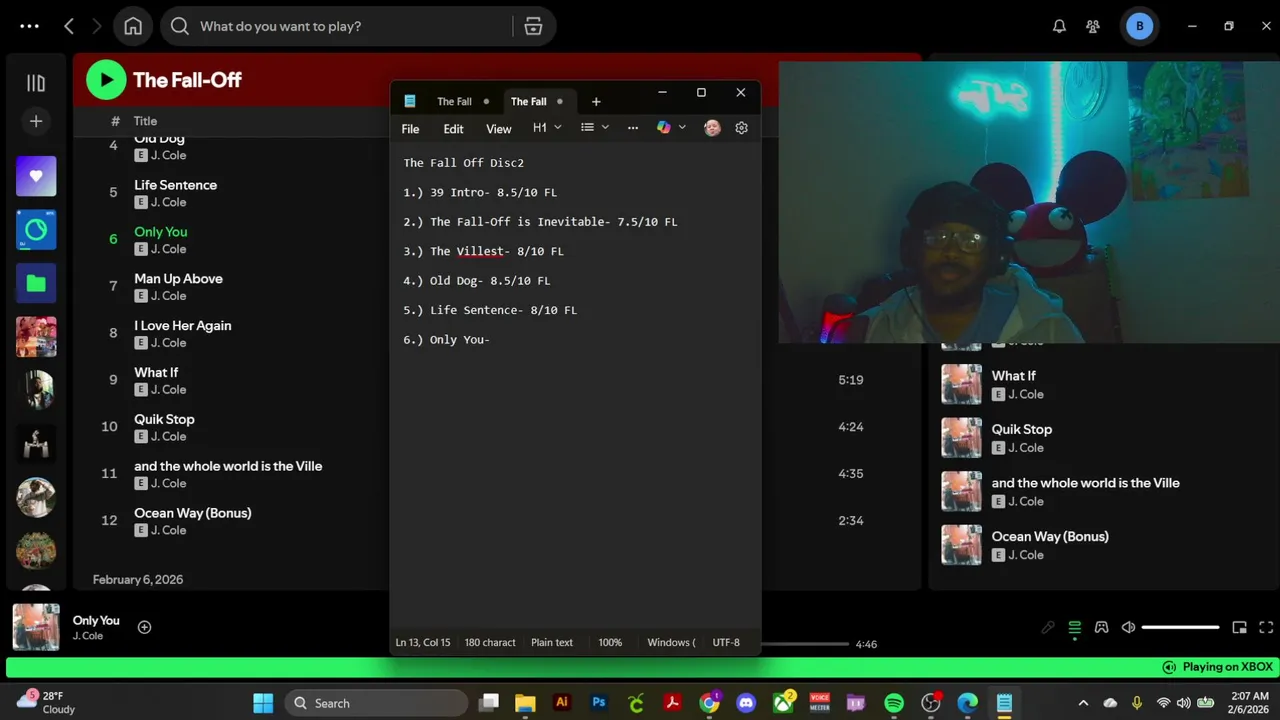The image size is (1280, 720).
Task: Open the Spotify miniplayer
Action: pos(1239,627)
